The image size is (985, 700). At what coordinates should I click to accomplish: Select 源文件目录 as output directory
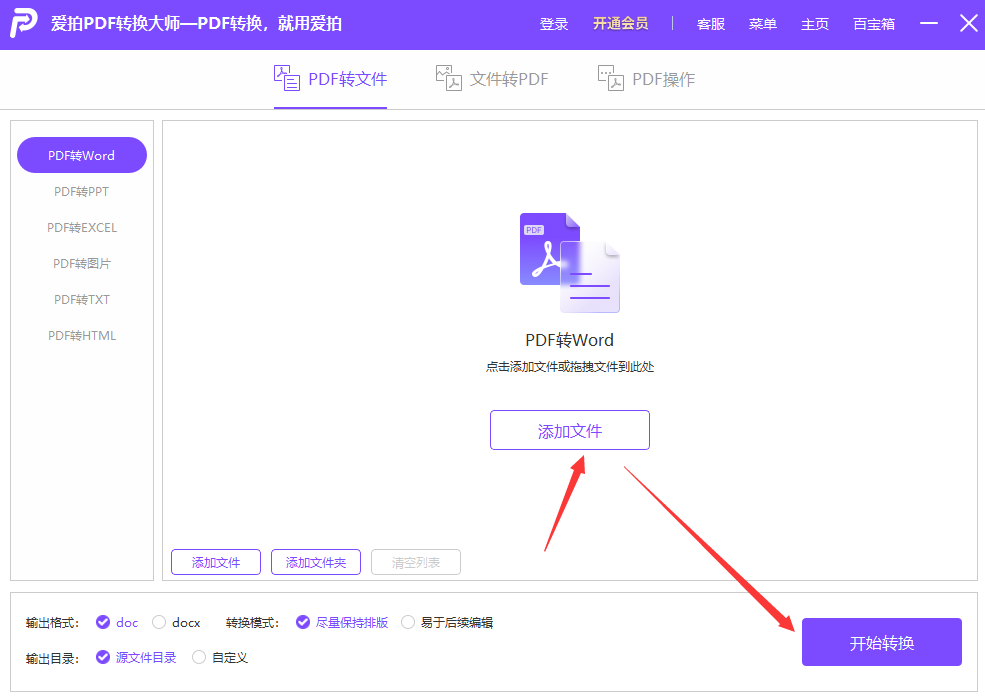click(136, 657)
